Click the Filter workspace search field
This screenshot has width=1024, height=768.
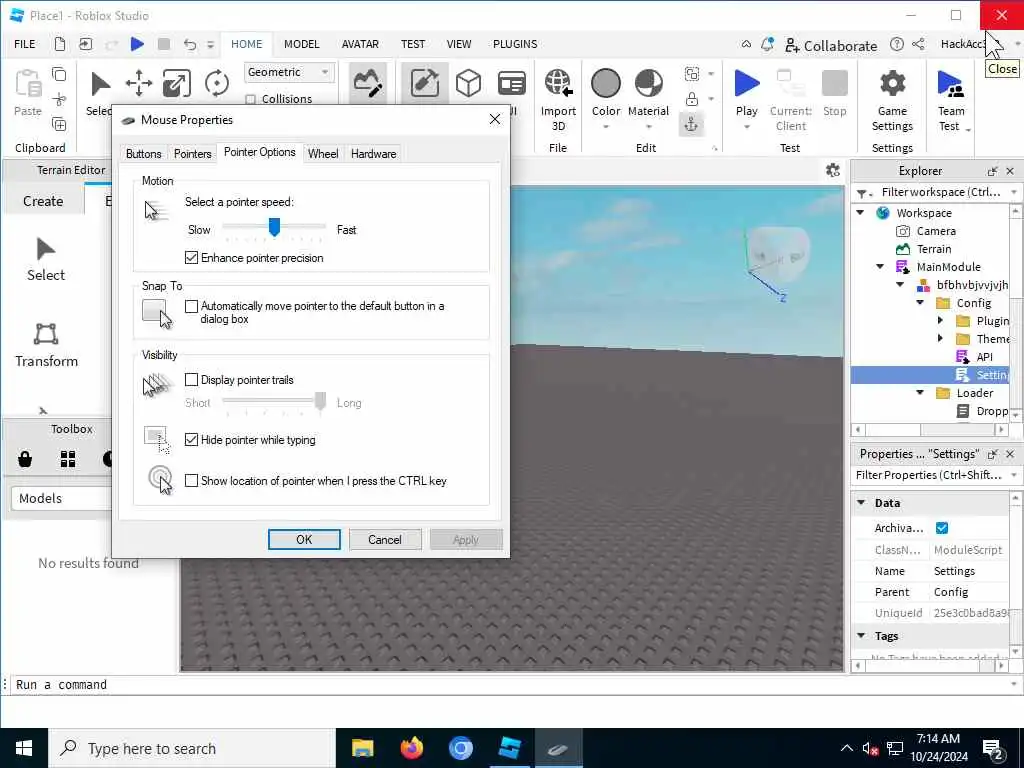tap(941, 192)
